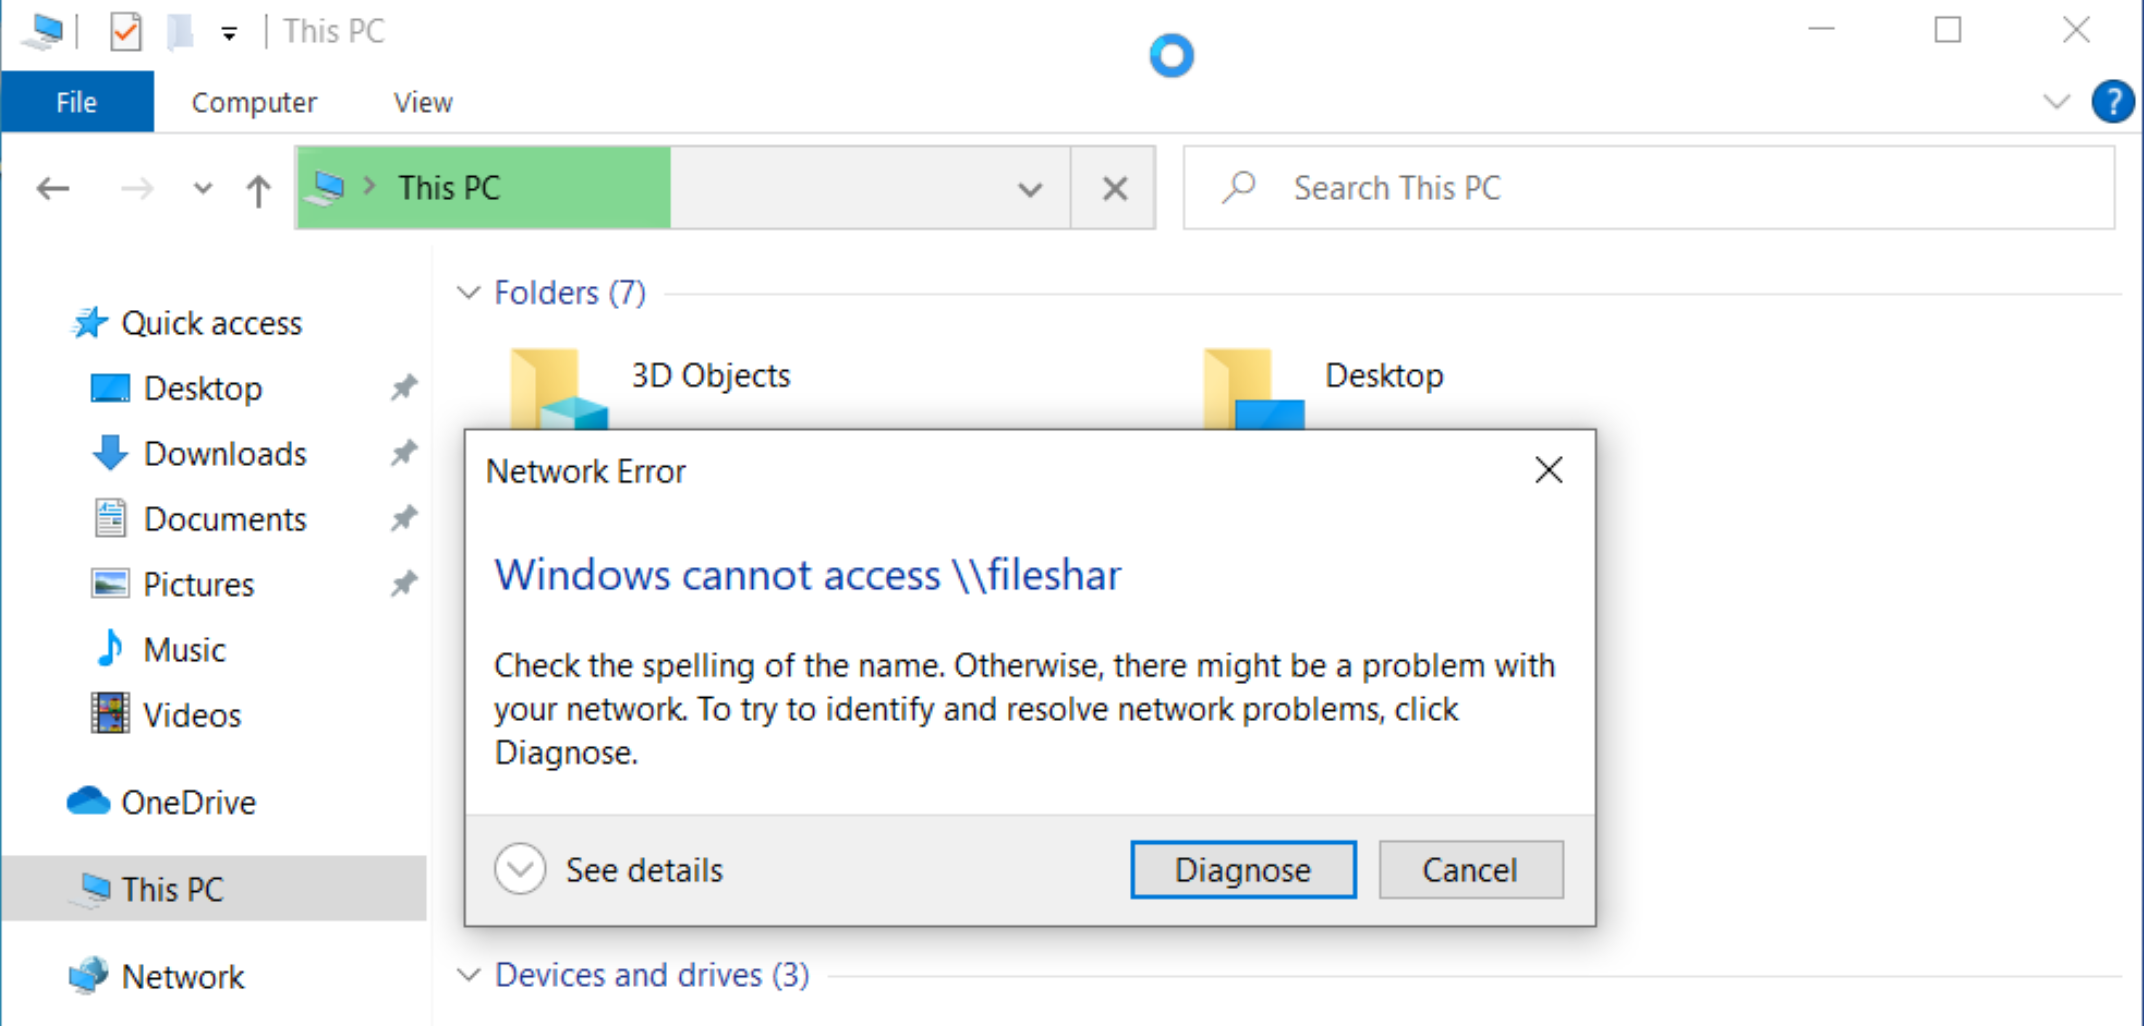The width and height of the screenshot is (2144, 1026).
Task: Open the Recent locations dropdown
Action: coord(203,188)
